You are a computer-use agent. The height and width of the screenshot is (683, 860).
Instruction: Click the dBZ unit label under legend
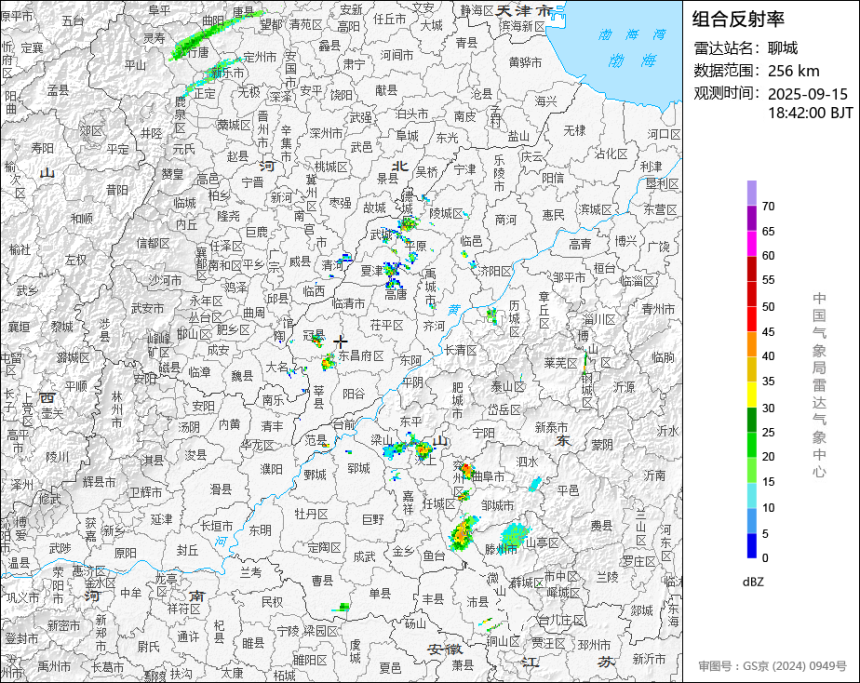tap(753, 582)
